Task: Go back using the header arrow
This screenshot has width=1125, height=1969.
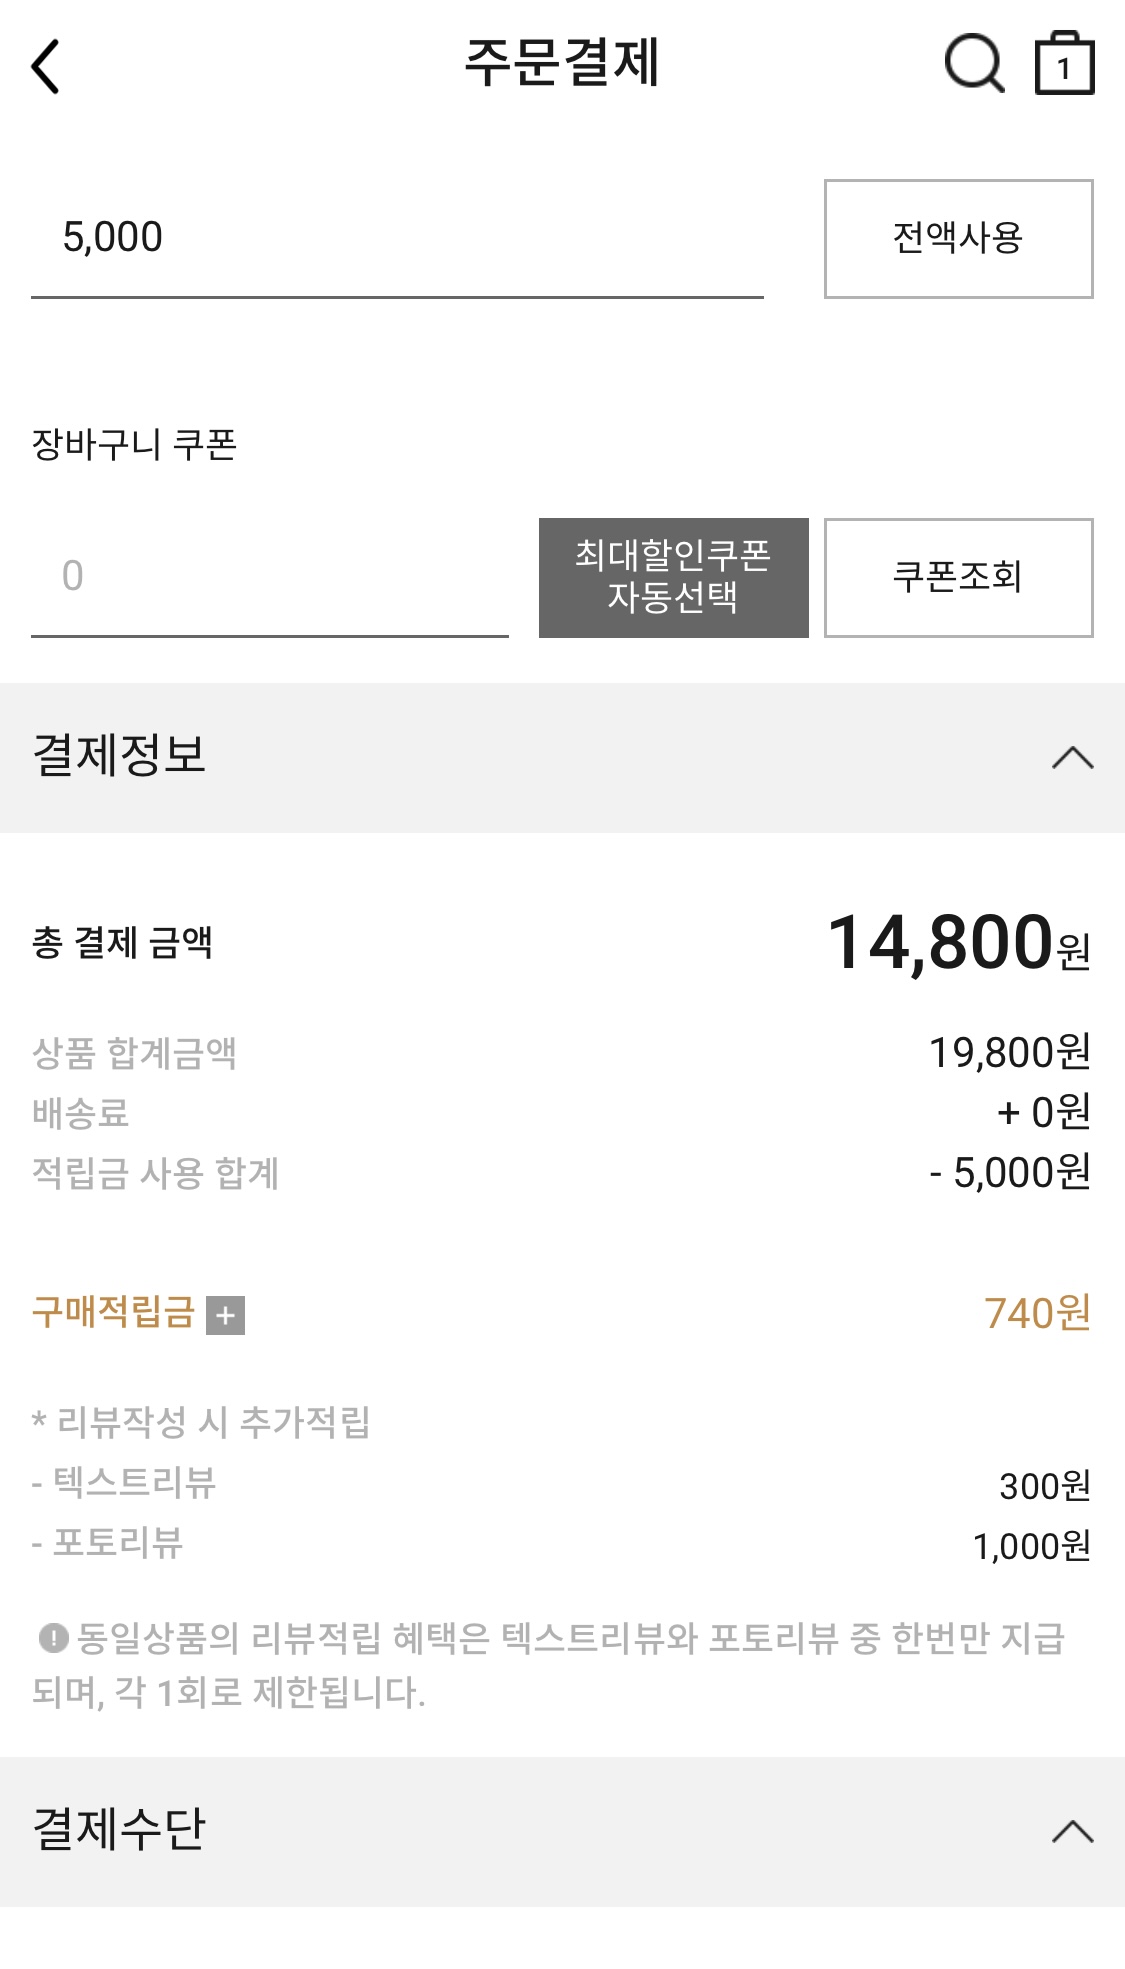Action: click(x=46, y=67)
